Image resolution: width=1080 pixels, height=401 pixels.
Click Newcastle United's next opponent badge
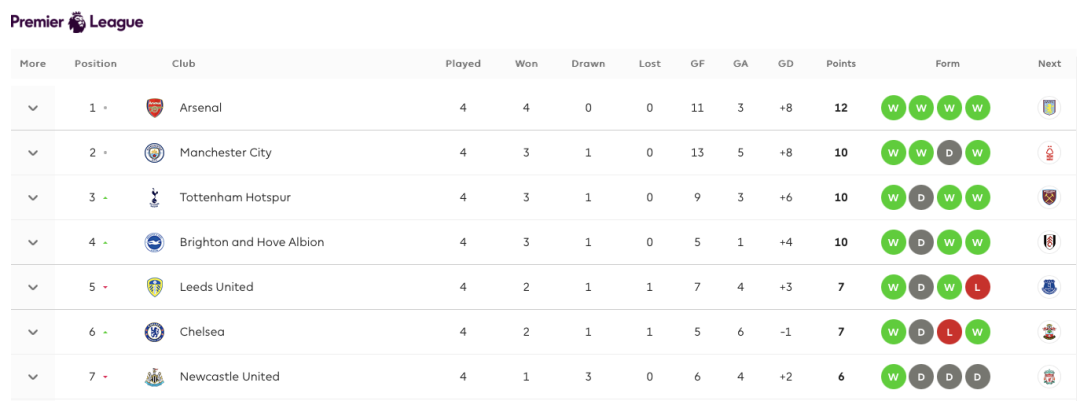[1049, 377]
